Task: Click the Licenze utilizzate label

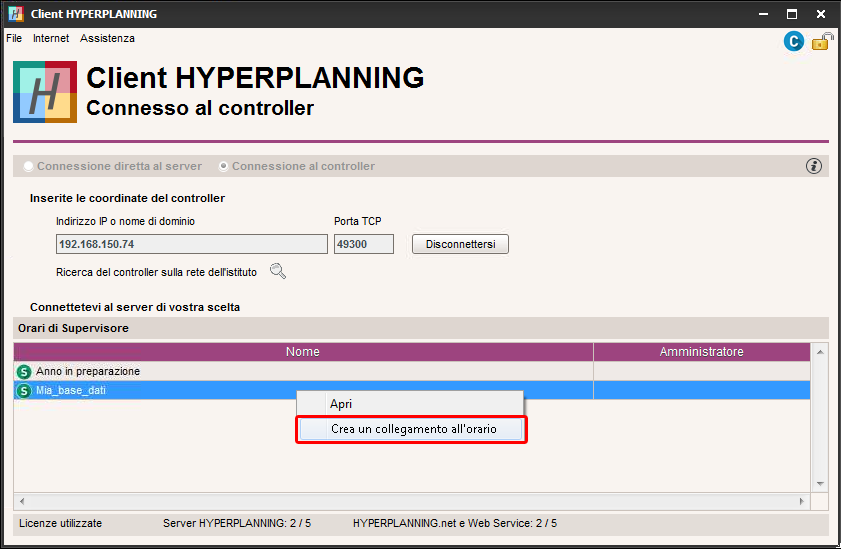Action: (x=61, y=523)
